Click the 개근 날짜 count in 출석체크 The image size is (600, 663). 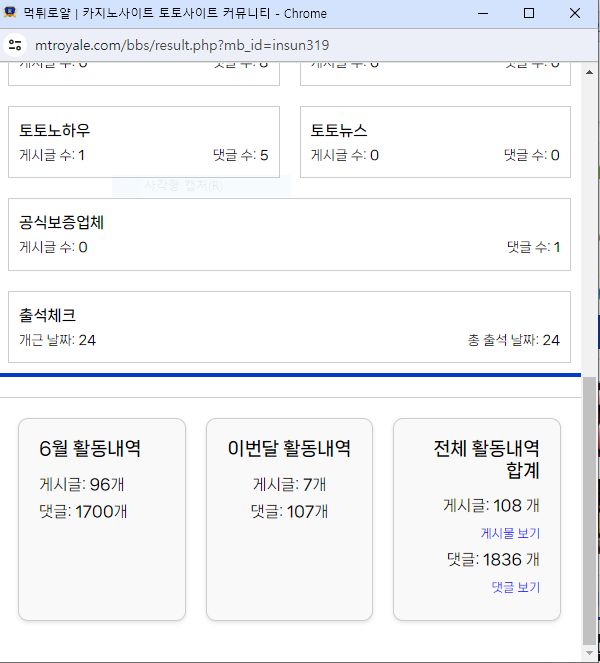(58, 340)
